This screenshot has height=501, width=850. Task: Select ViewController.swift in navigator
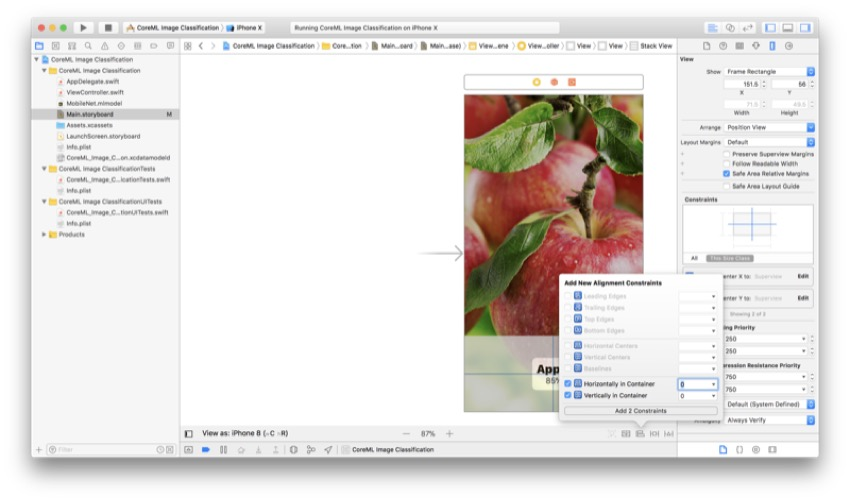(95, 92)
